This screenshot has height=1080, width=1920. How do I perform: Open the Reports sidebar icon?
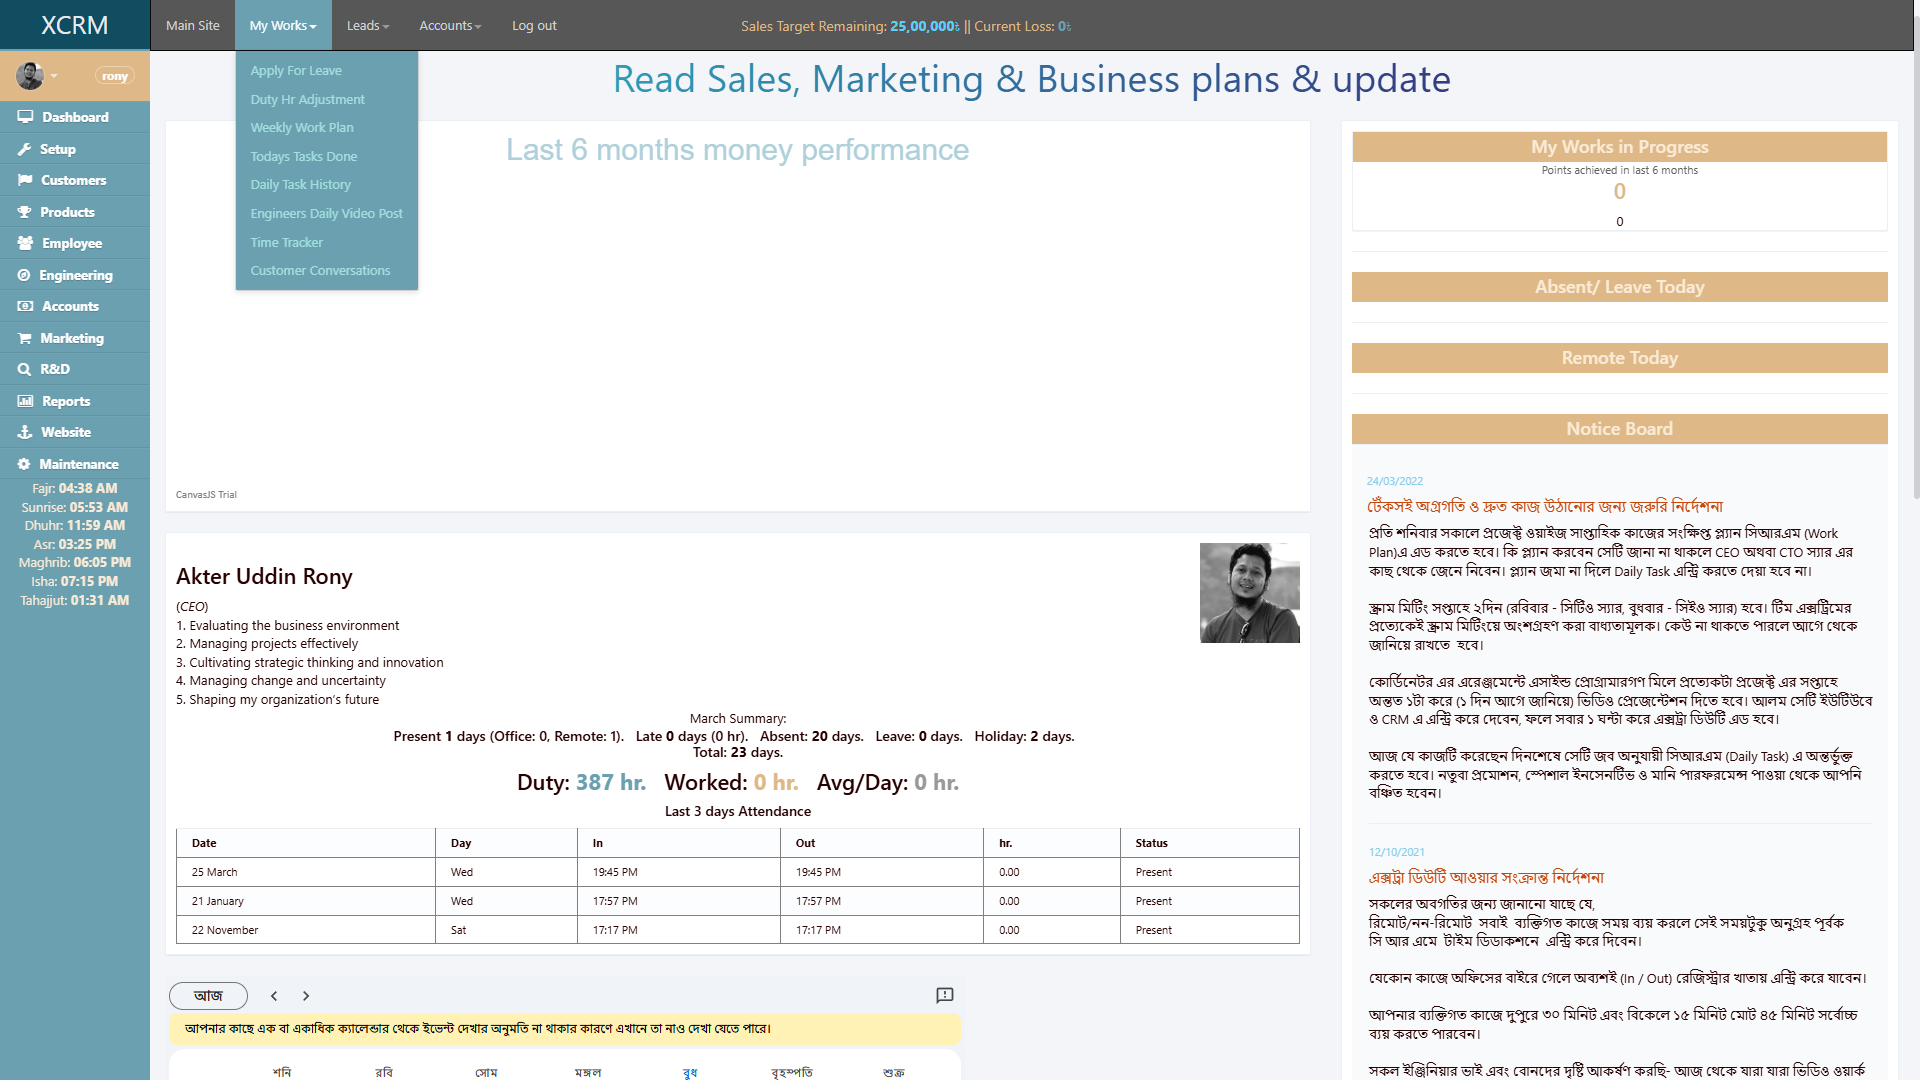point(25,400)
